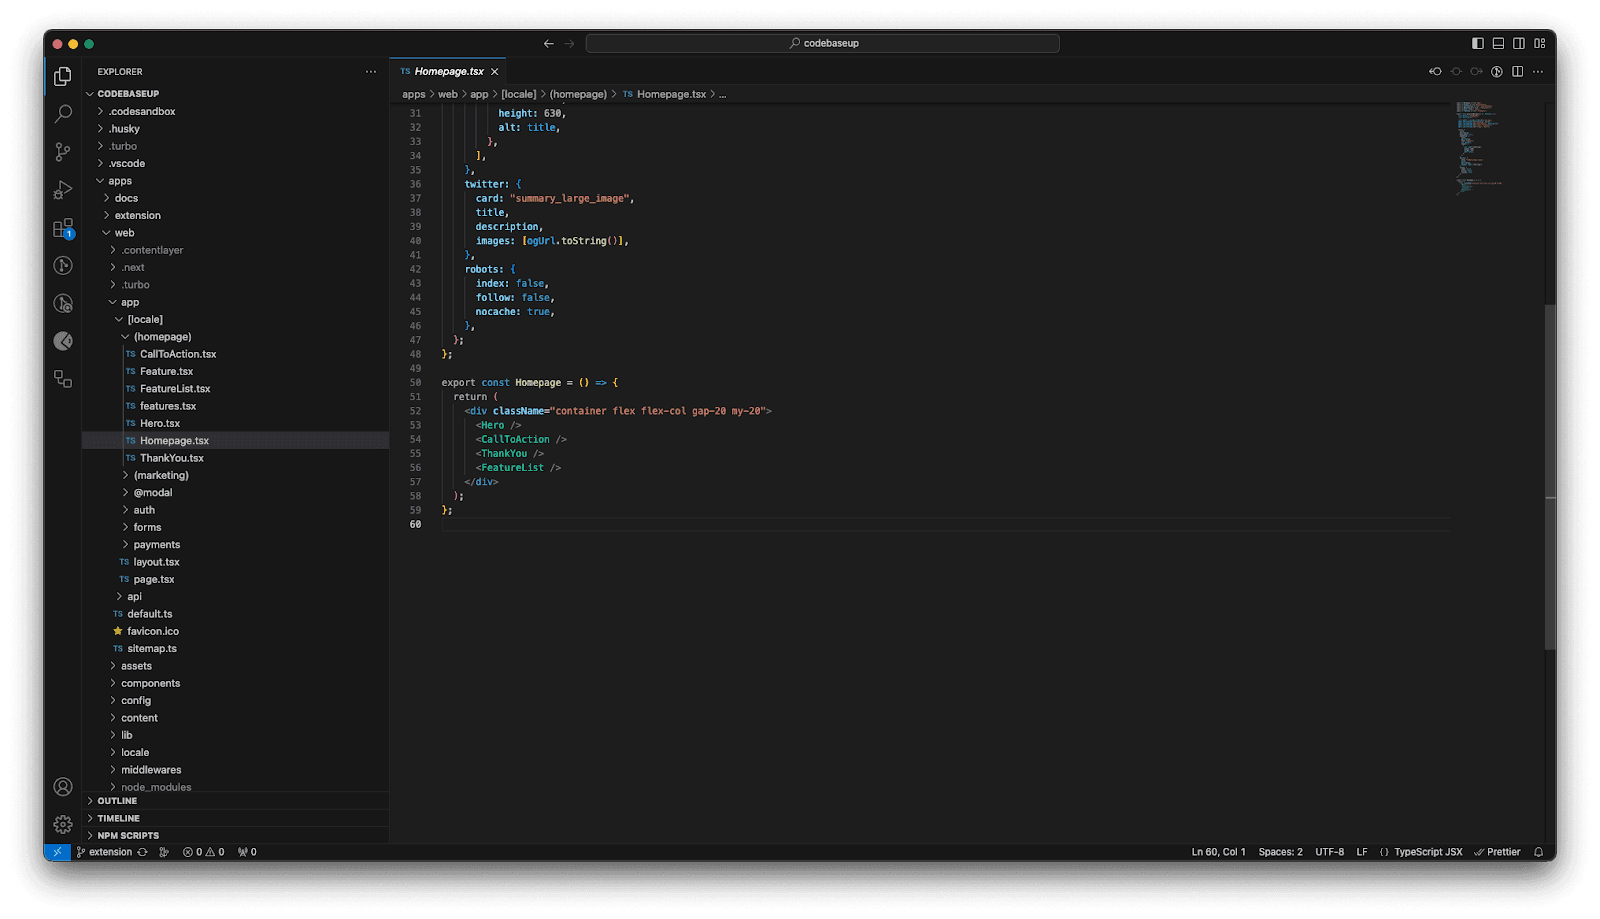The image size is (1600, 919).
Task: Open the previous revision of the file
Action: 1435,72
